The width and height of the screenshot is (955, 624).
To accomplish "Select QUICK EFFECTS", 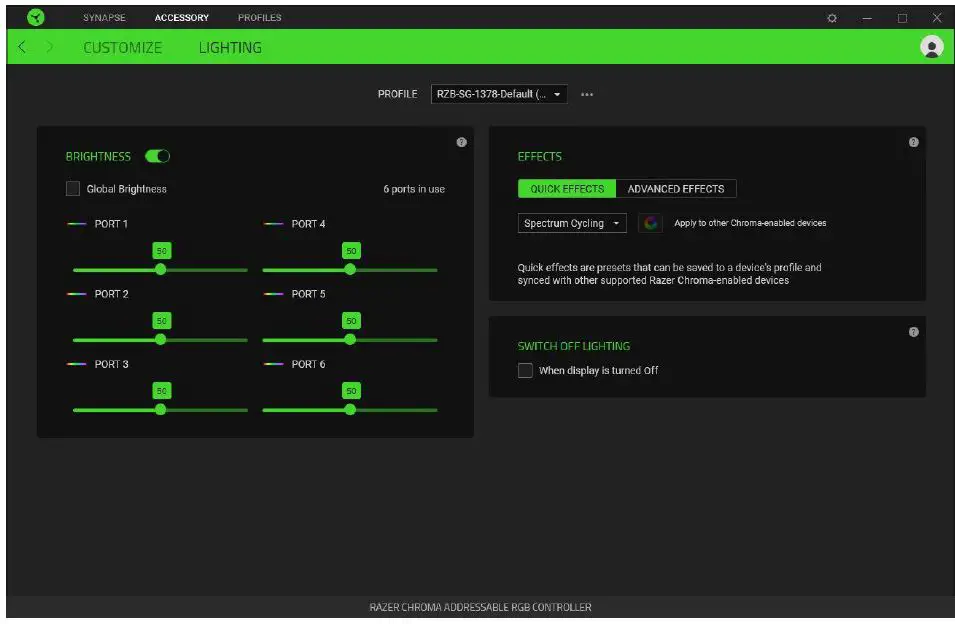I will point(566,188).
